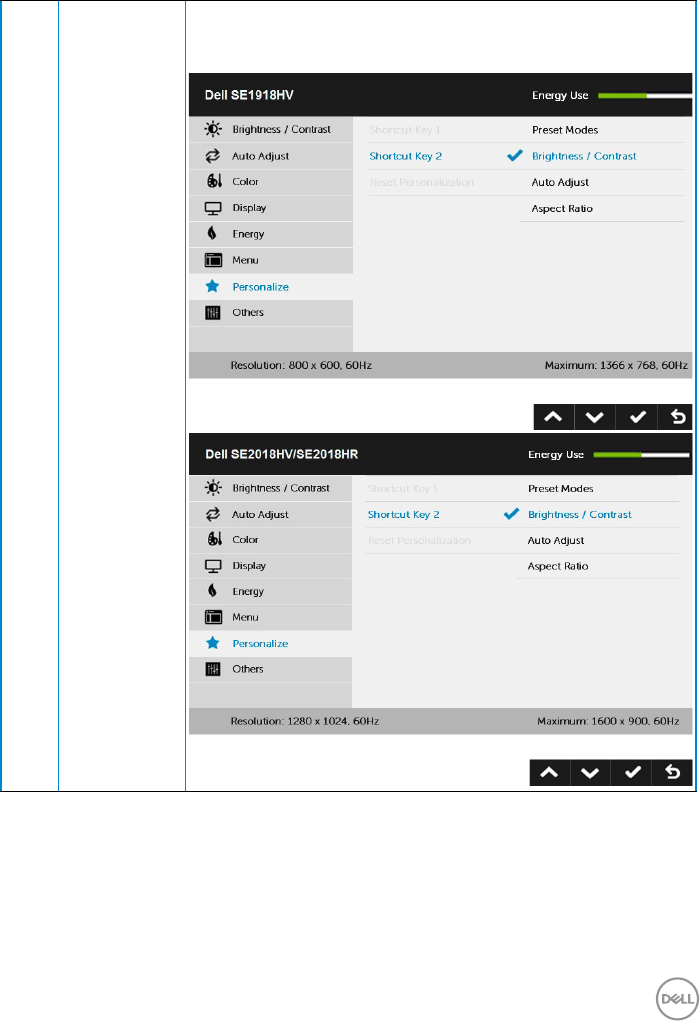Click the Energy Use bar in SE1918HV header
Image resolution: width=700 pixels, height=1021 pixels.
(x=645, y=96)
